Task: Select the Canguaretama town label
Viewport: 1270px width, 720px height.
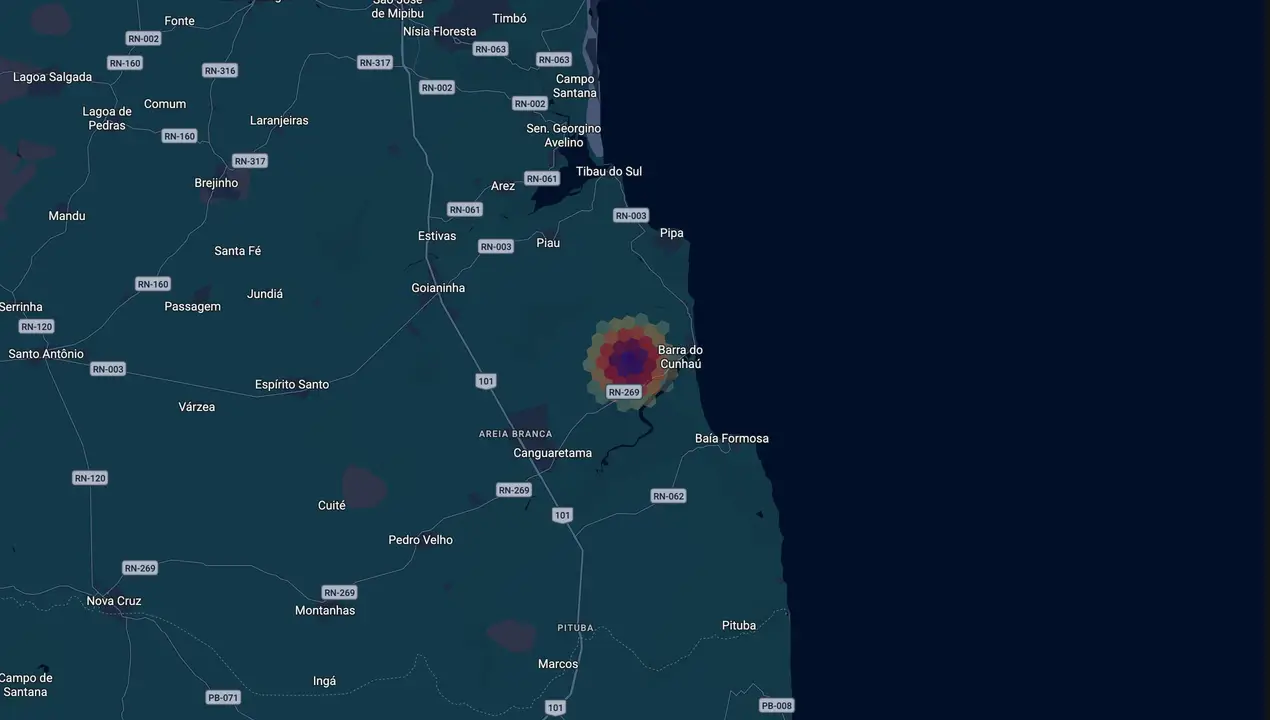Action: [x=552, y=453]
